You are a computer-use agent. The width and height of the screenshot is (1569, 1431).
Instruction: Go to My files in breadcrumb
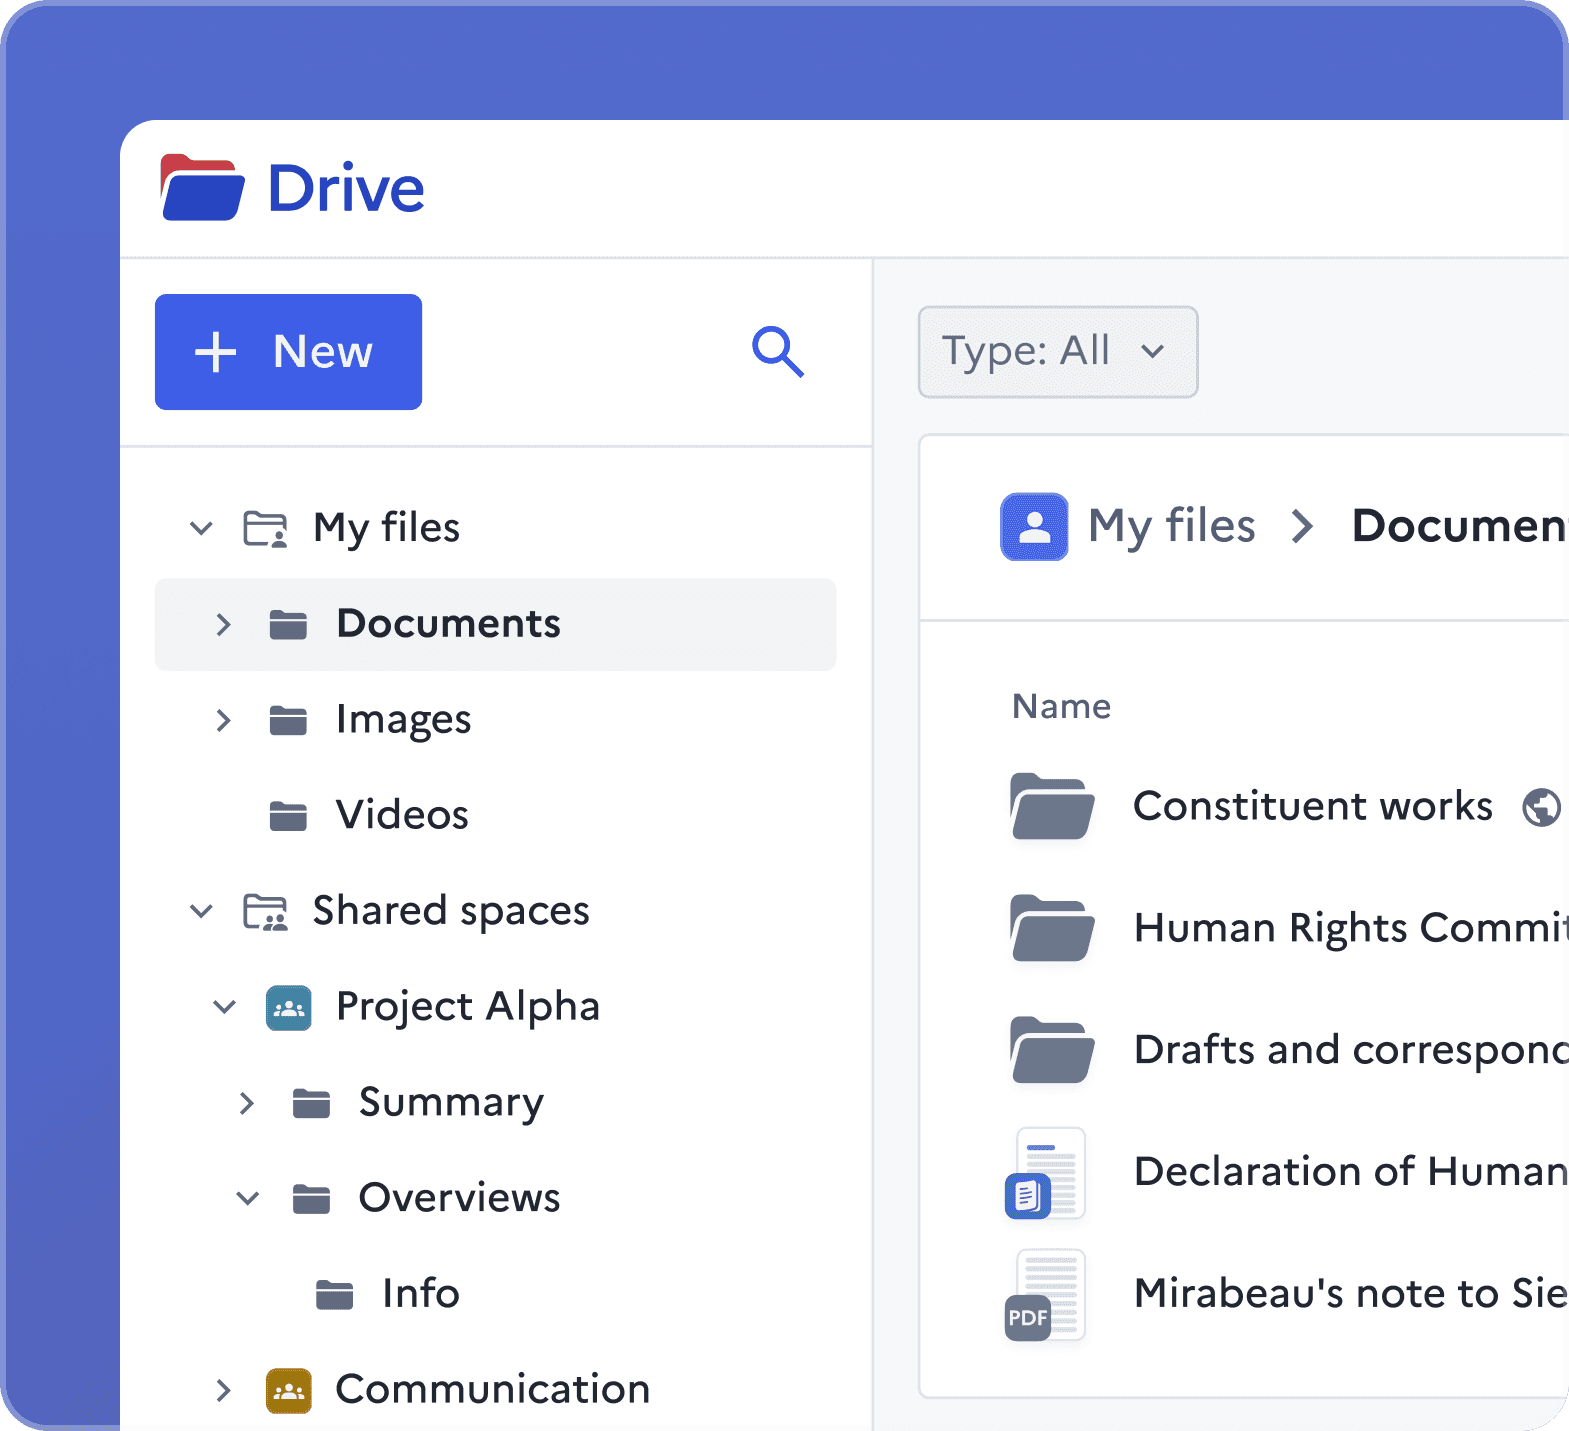tap(1171, 526)
